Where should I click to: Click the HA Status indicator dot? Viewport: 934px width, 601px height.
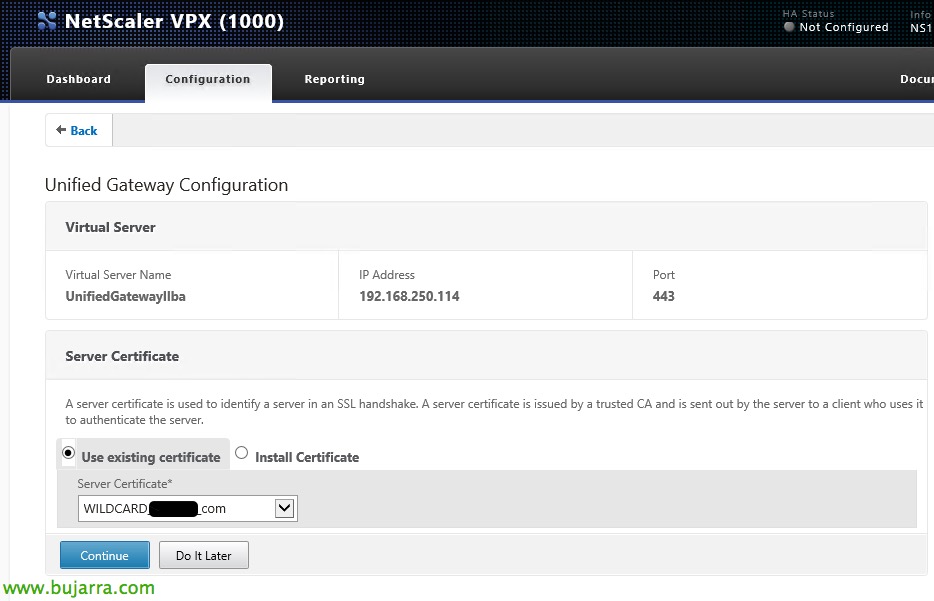pyautogui.click(x=789, y=27)
